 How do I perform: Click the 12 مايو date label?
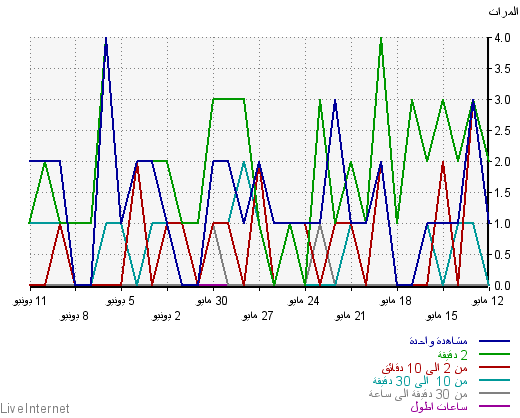pyautogui.click(x=488, y=301)
